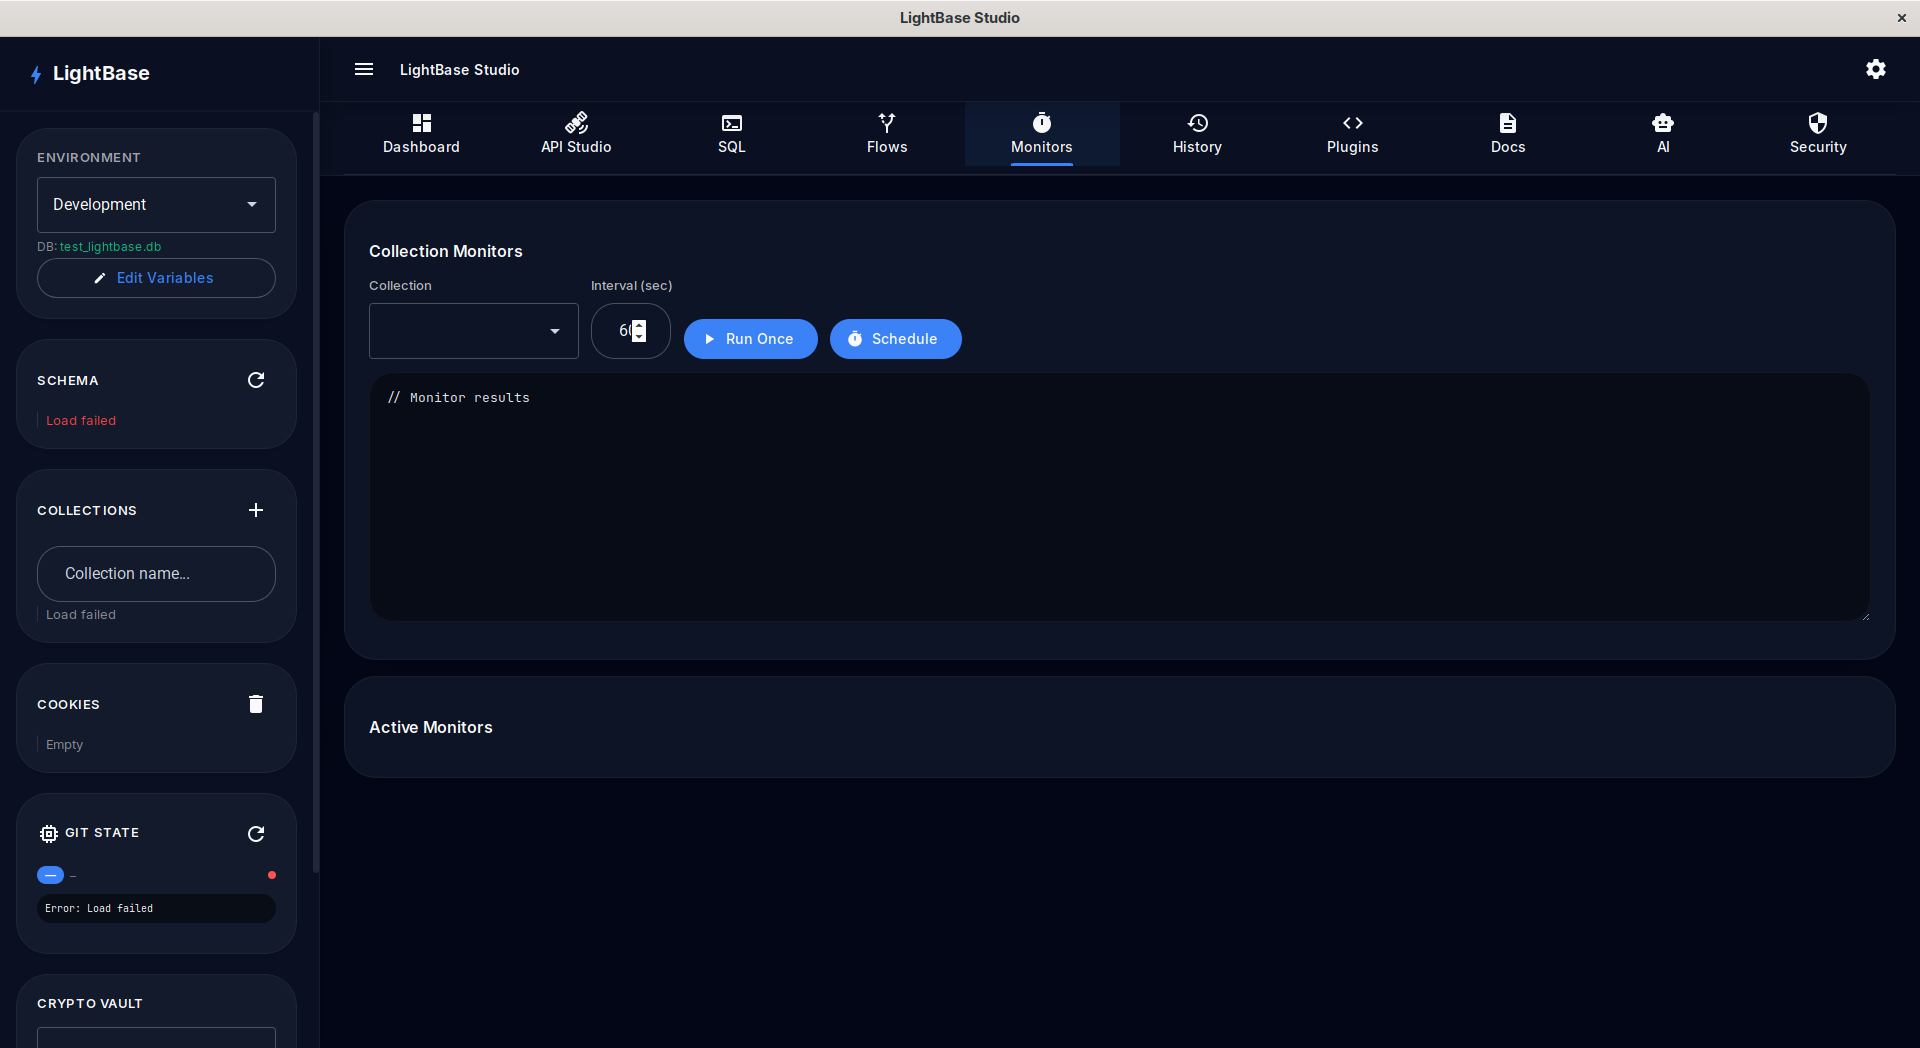Image resolution: width=1920 pixels, height=1048 pixels.
Task: Click the Run Once button
Action: pyautogui.click(x=751, y=339)
